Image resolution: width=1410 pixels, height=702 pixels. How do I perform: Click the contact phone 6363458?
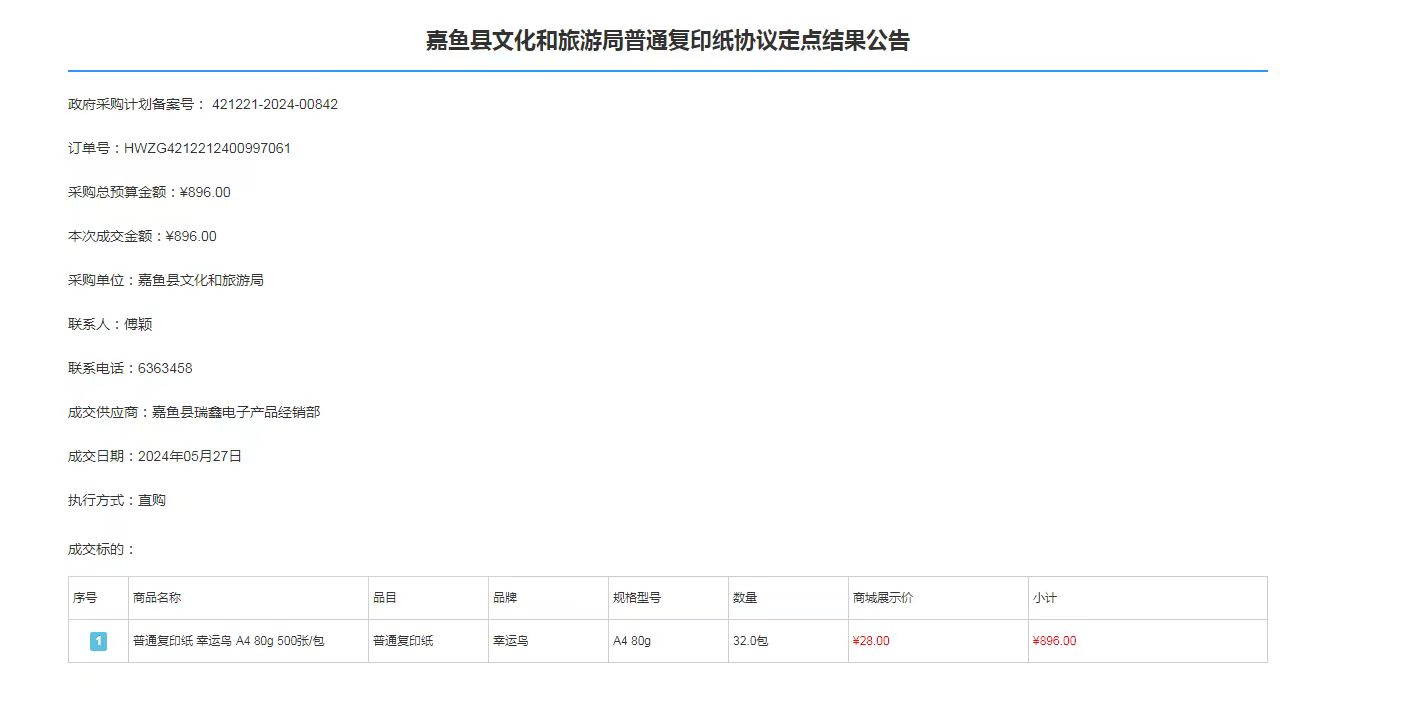(165, 368)
